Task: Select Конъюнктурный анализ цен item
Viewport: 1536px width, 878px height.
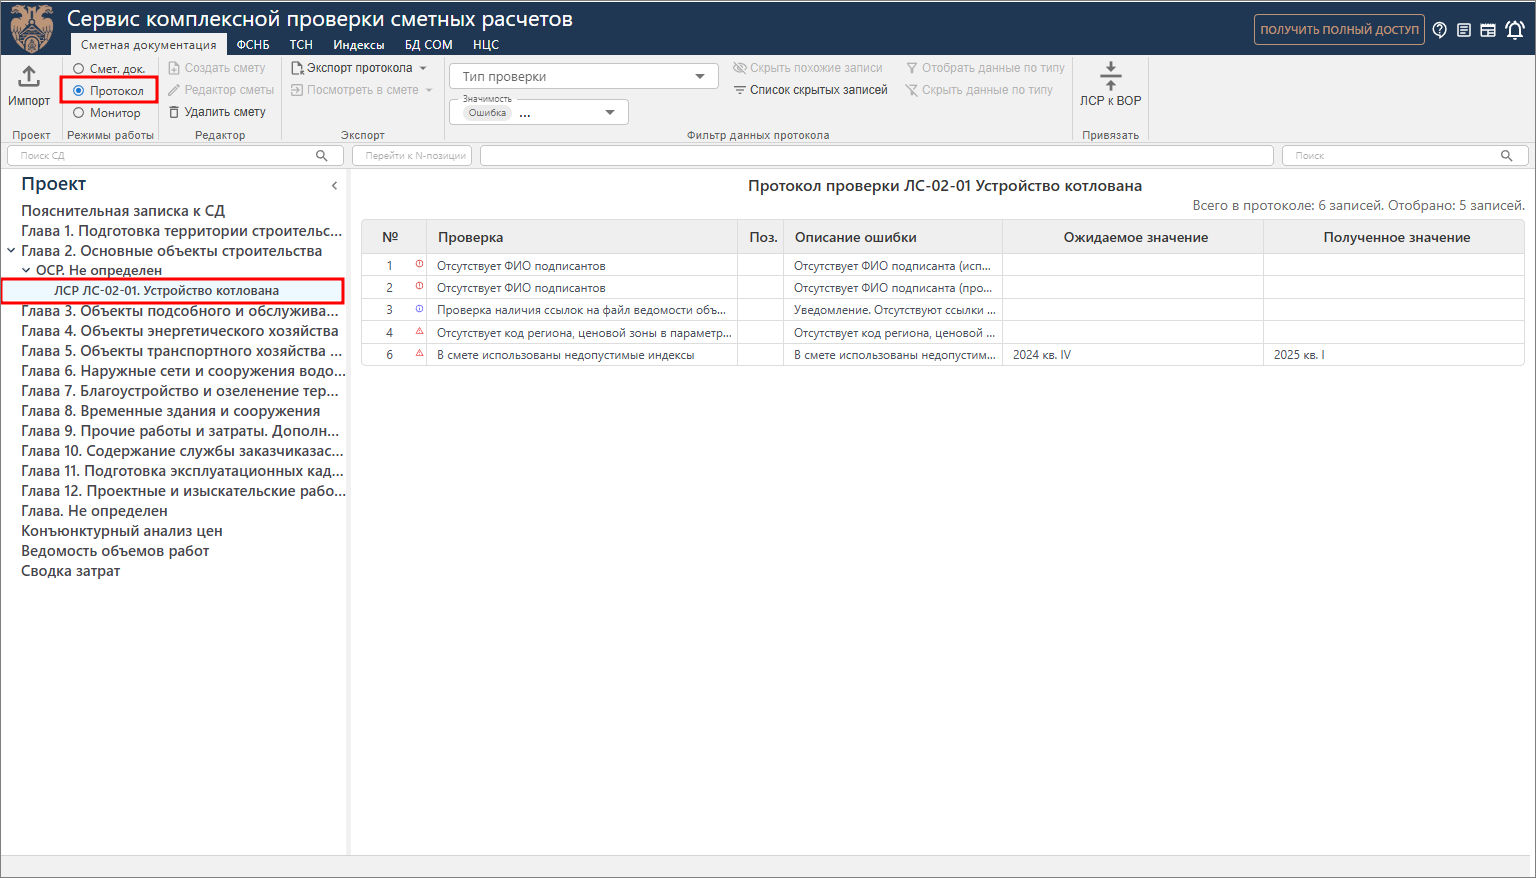Action: [x=122, y=531]
